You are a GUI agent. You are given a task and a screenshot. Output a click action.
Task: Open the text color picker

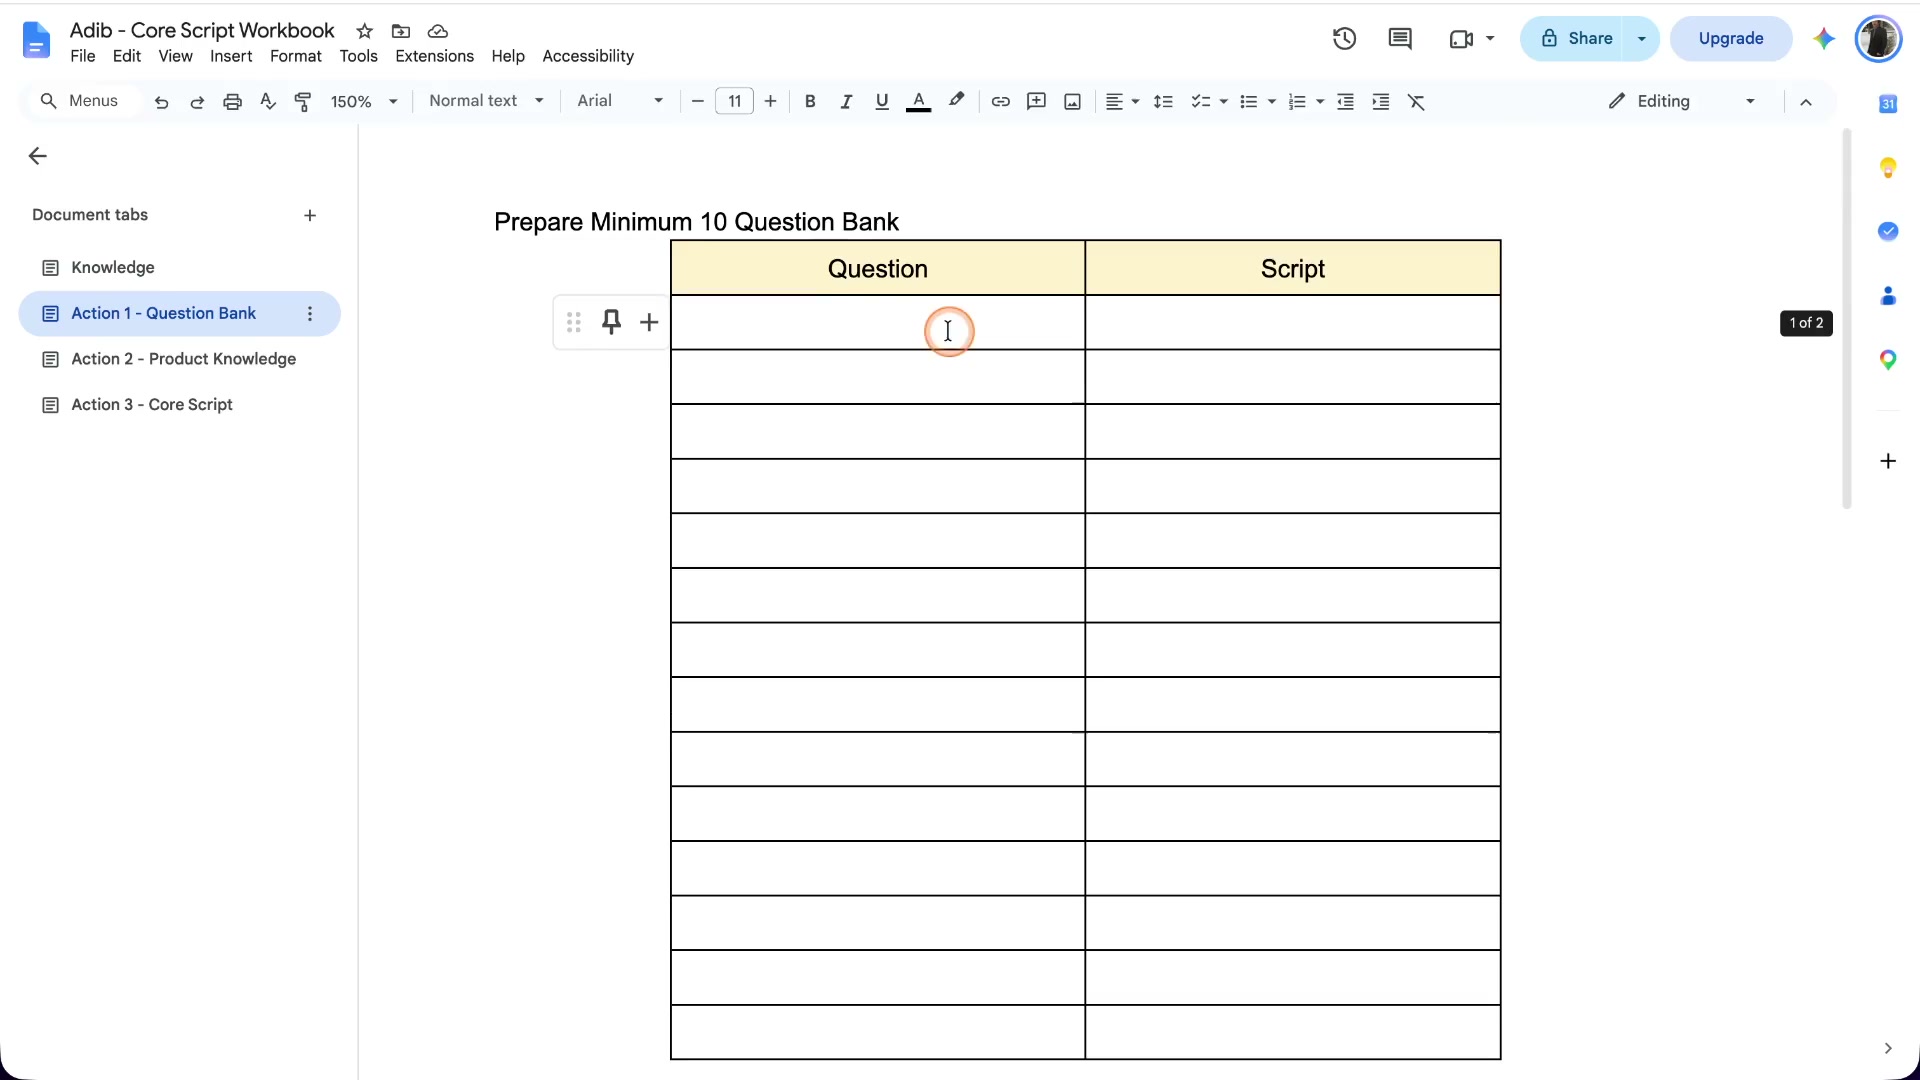point(918,101)
